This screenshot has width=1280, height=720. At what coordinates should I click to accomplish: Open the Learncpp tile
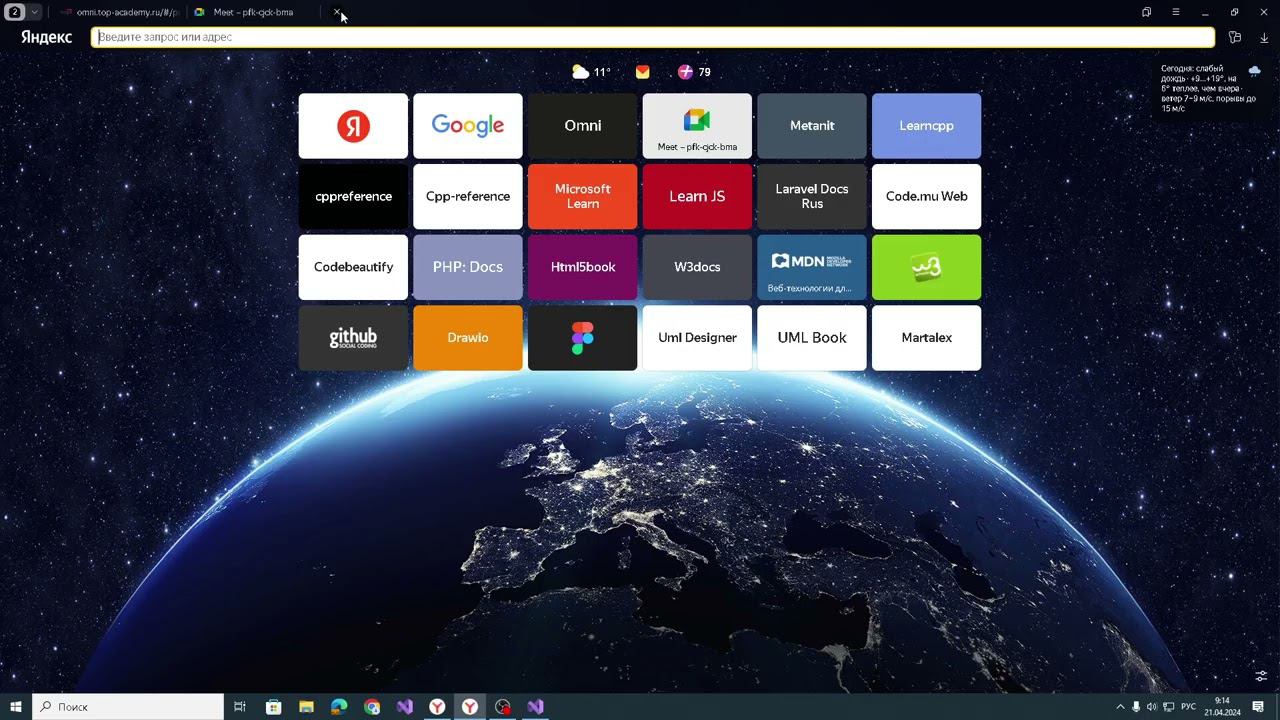point(926,126)
